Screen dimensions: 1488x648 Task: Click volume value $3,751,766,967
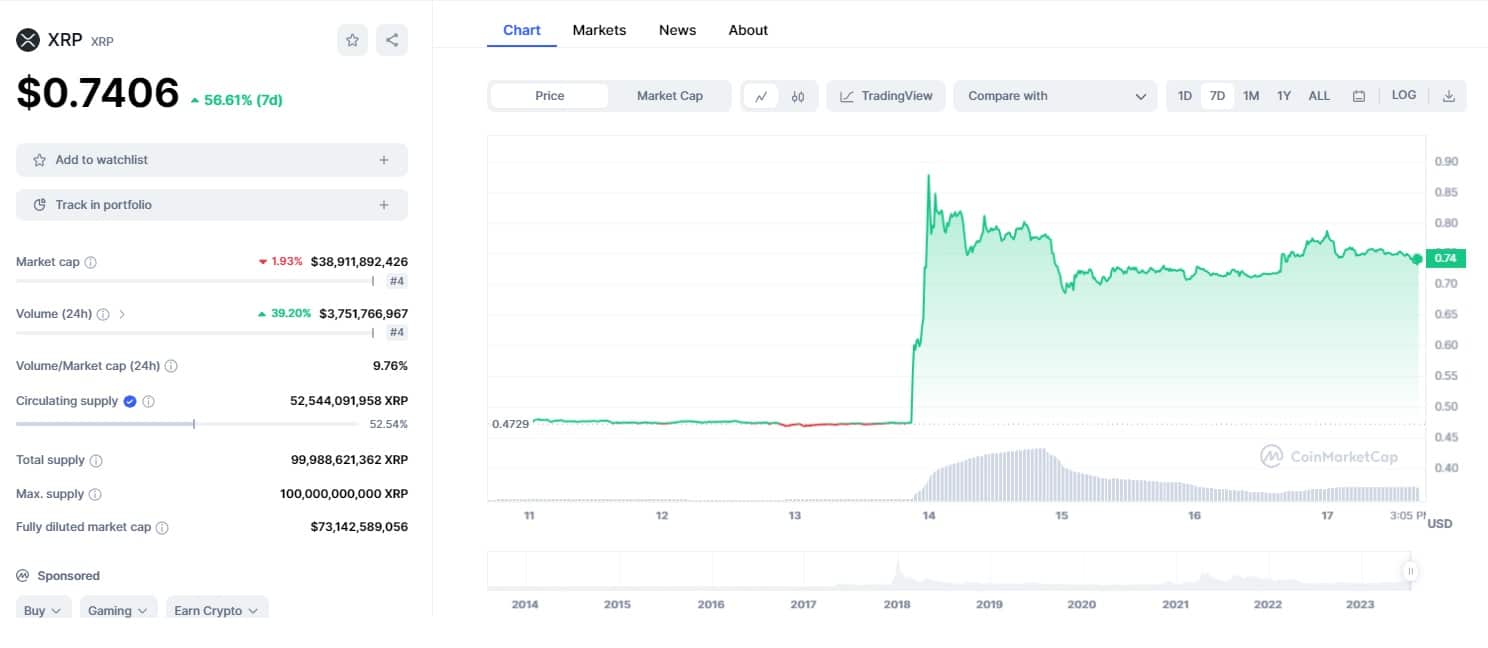pos(363,314)
